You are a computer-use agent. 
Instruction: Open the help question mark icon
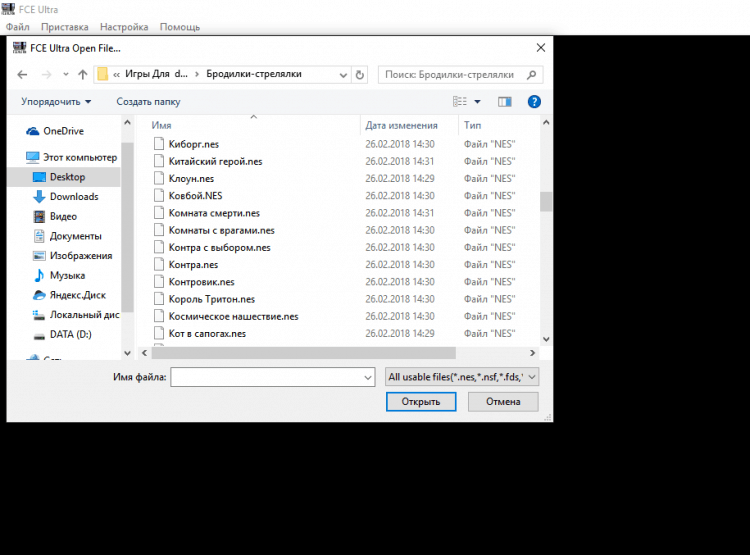(x=534, y=101)
